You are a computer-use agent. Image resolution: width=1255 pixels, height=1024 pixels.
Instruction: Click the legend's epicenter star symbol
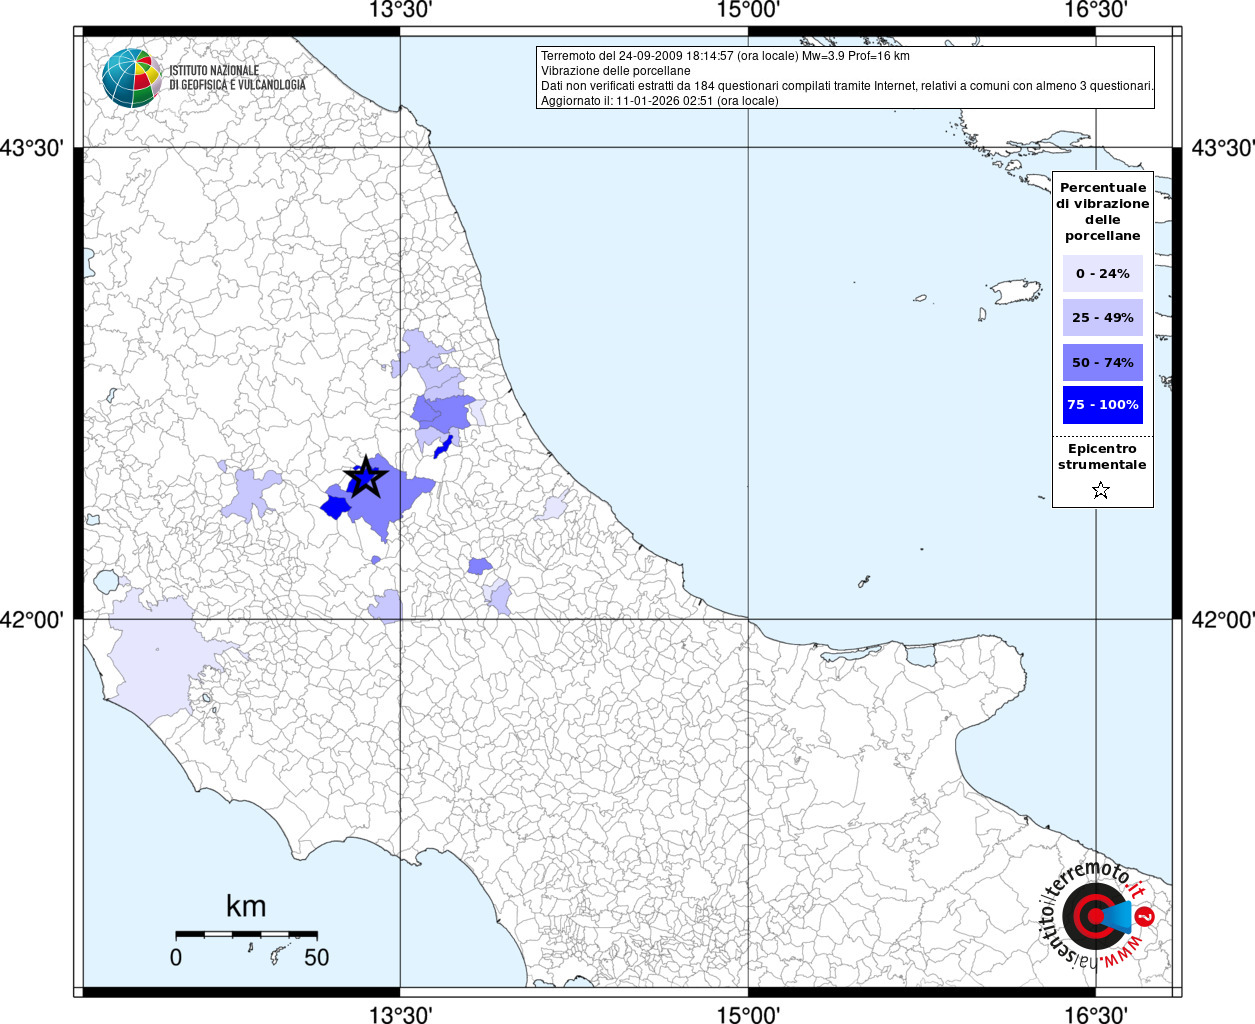click(x=1101, y=490)
